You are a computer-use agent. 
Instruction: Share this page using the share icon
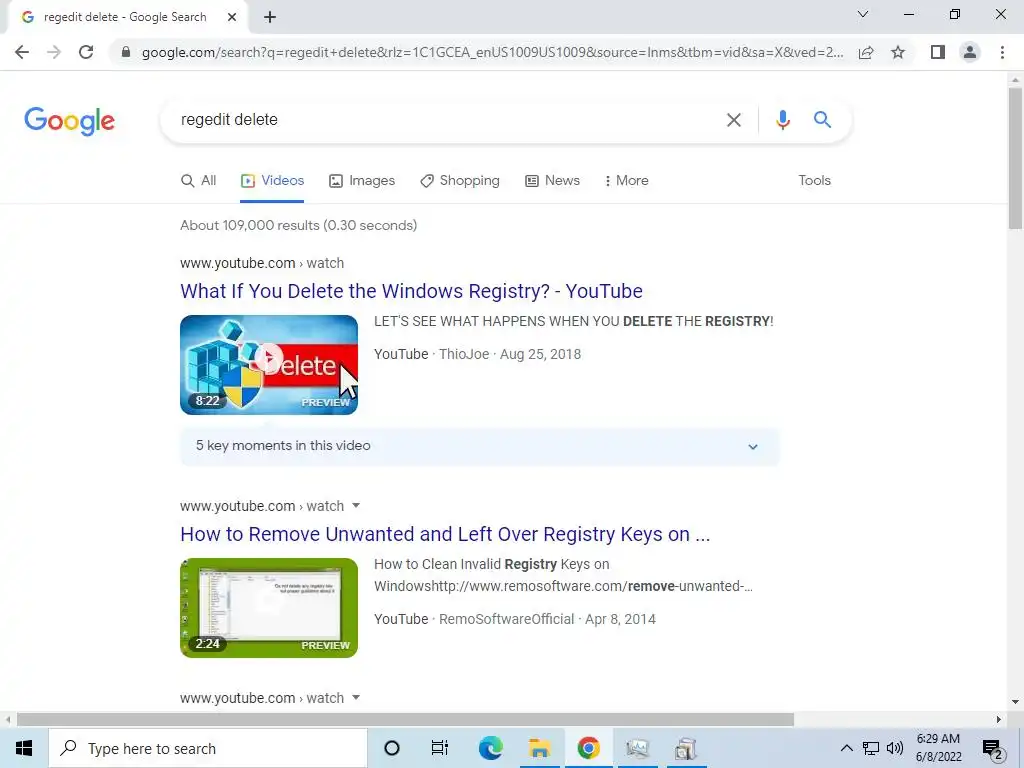coord(866,52)
